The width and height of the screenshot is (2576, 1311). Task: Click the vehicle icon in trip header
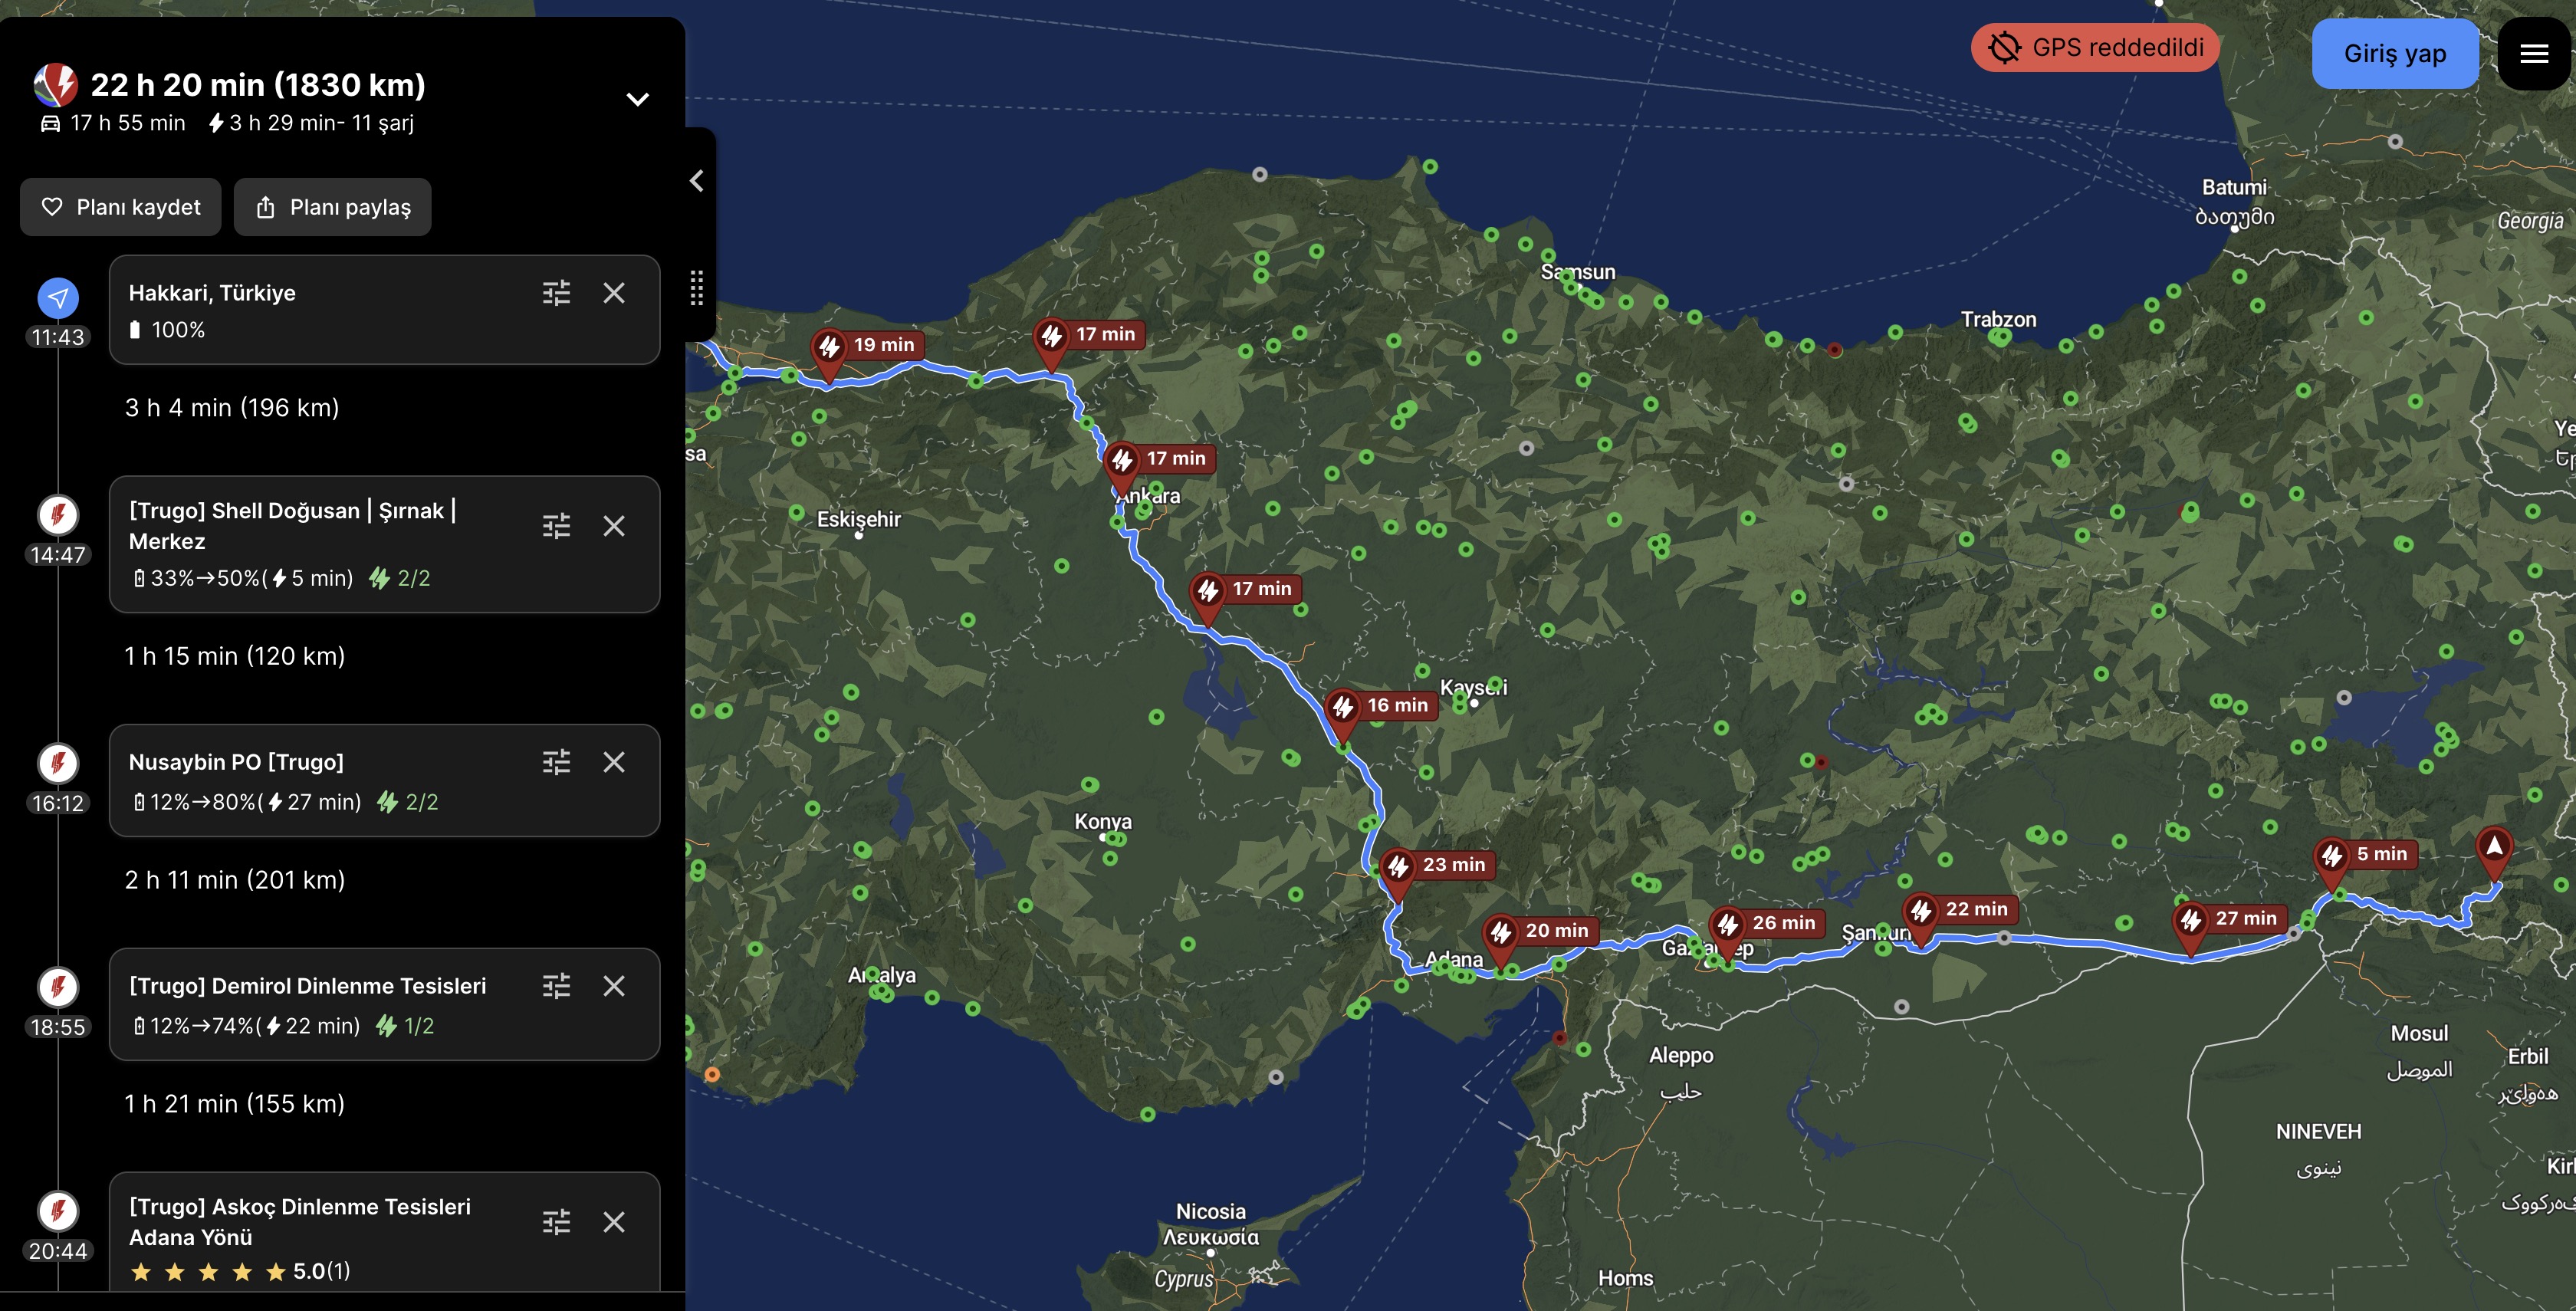coord(56,85)
